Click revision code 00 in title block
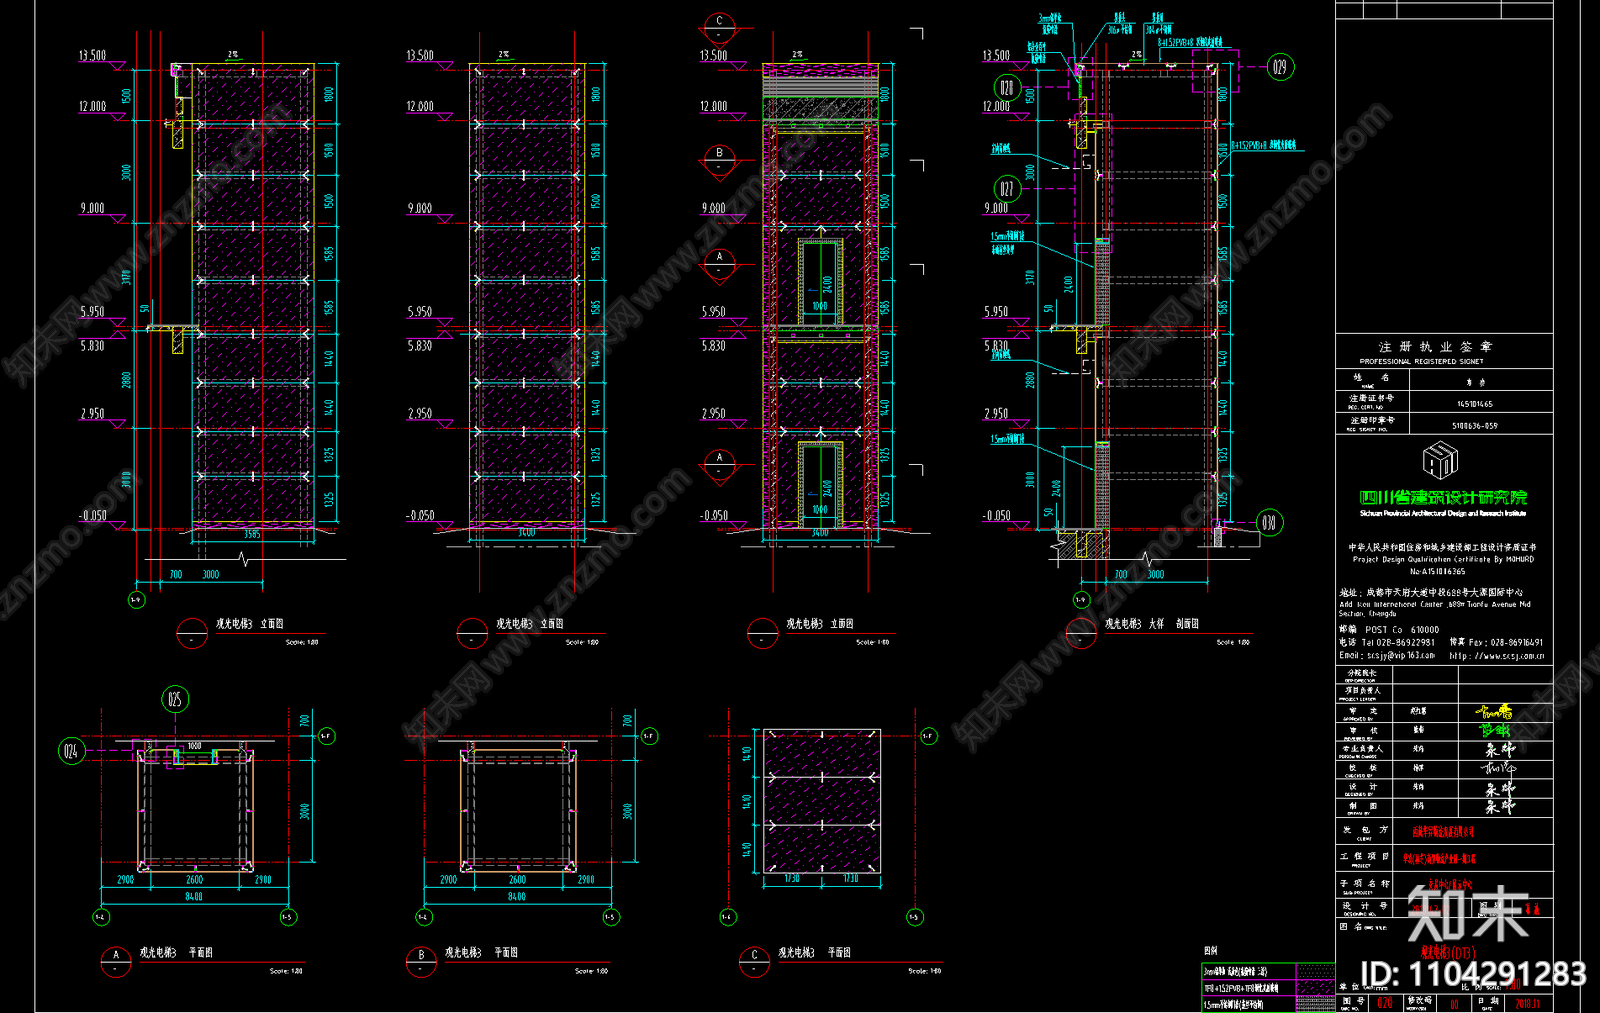 (1455, 1003)
